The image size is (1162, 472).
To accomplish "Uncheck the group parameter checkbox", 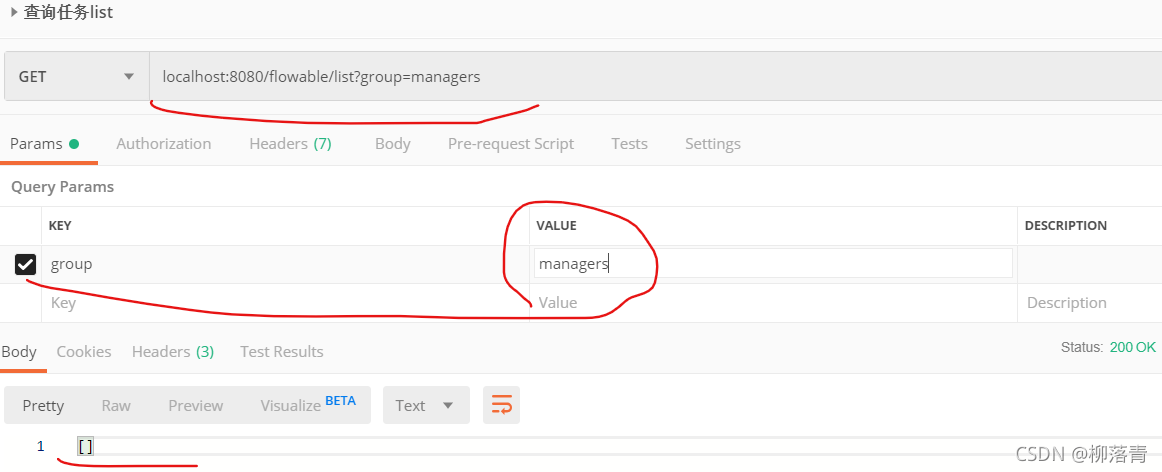I will [25, 264].
